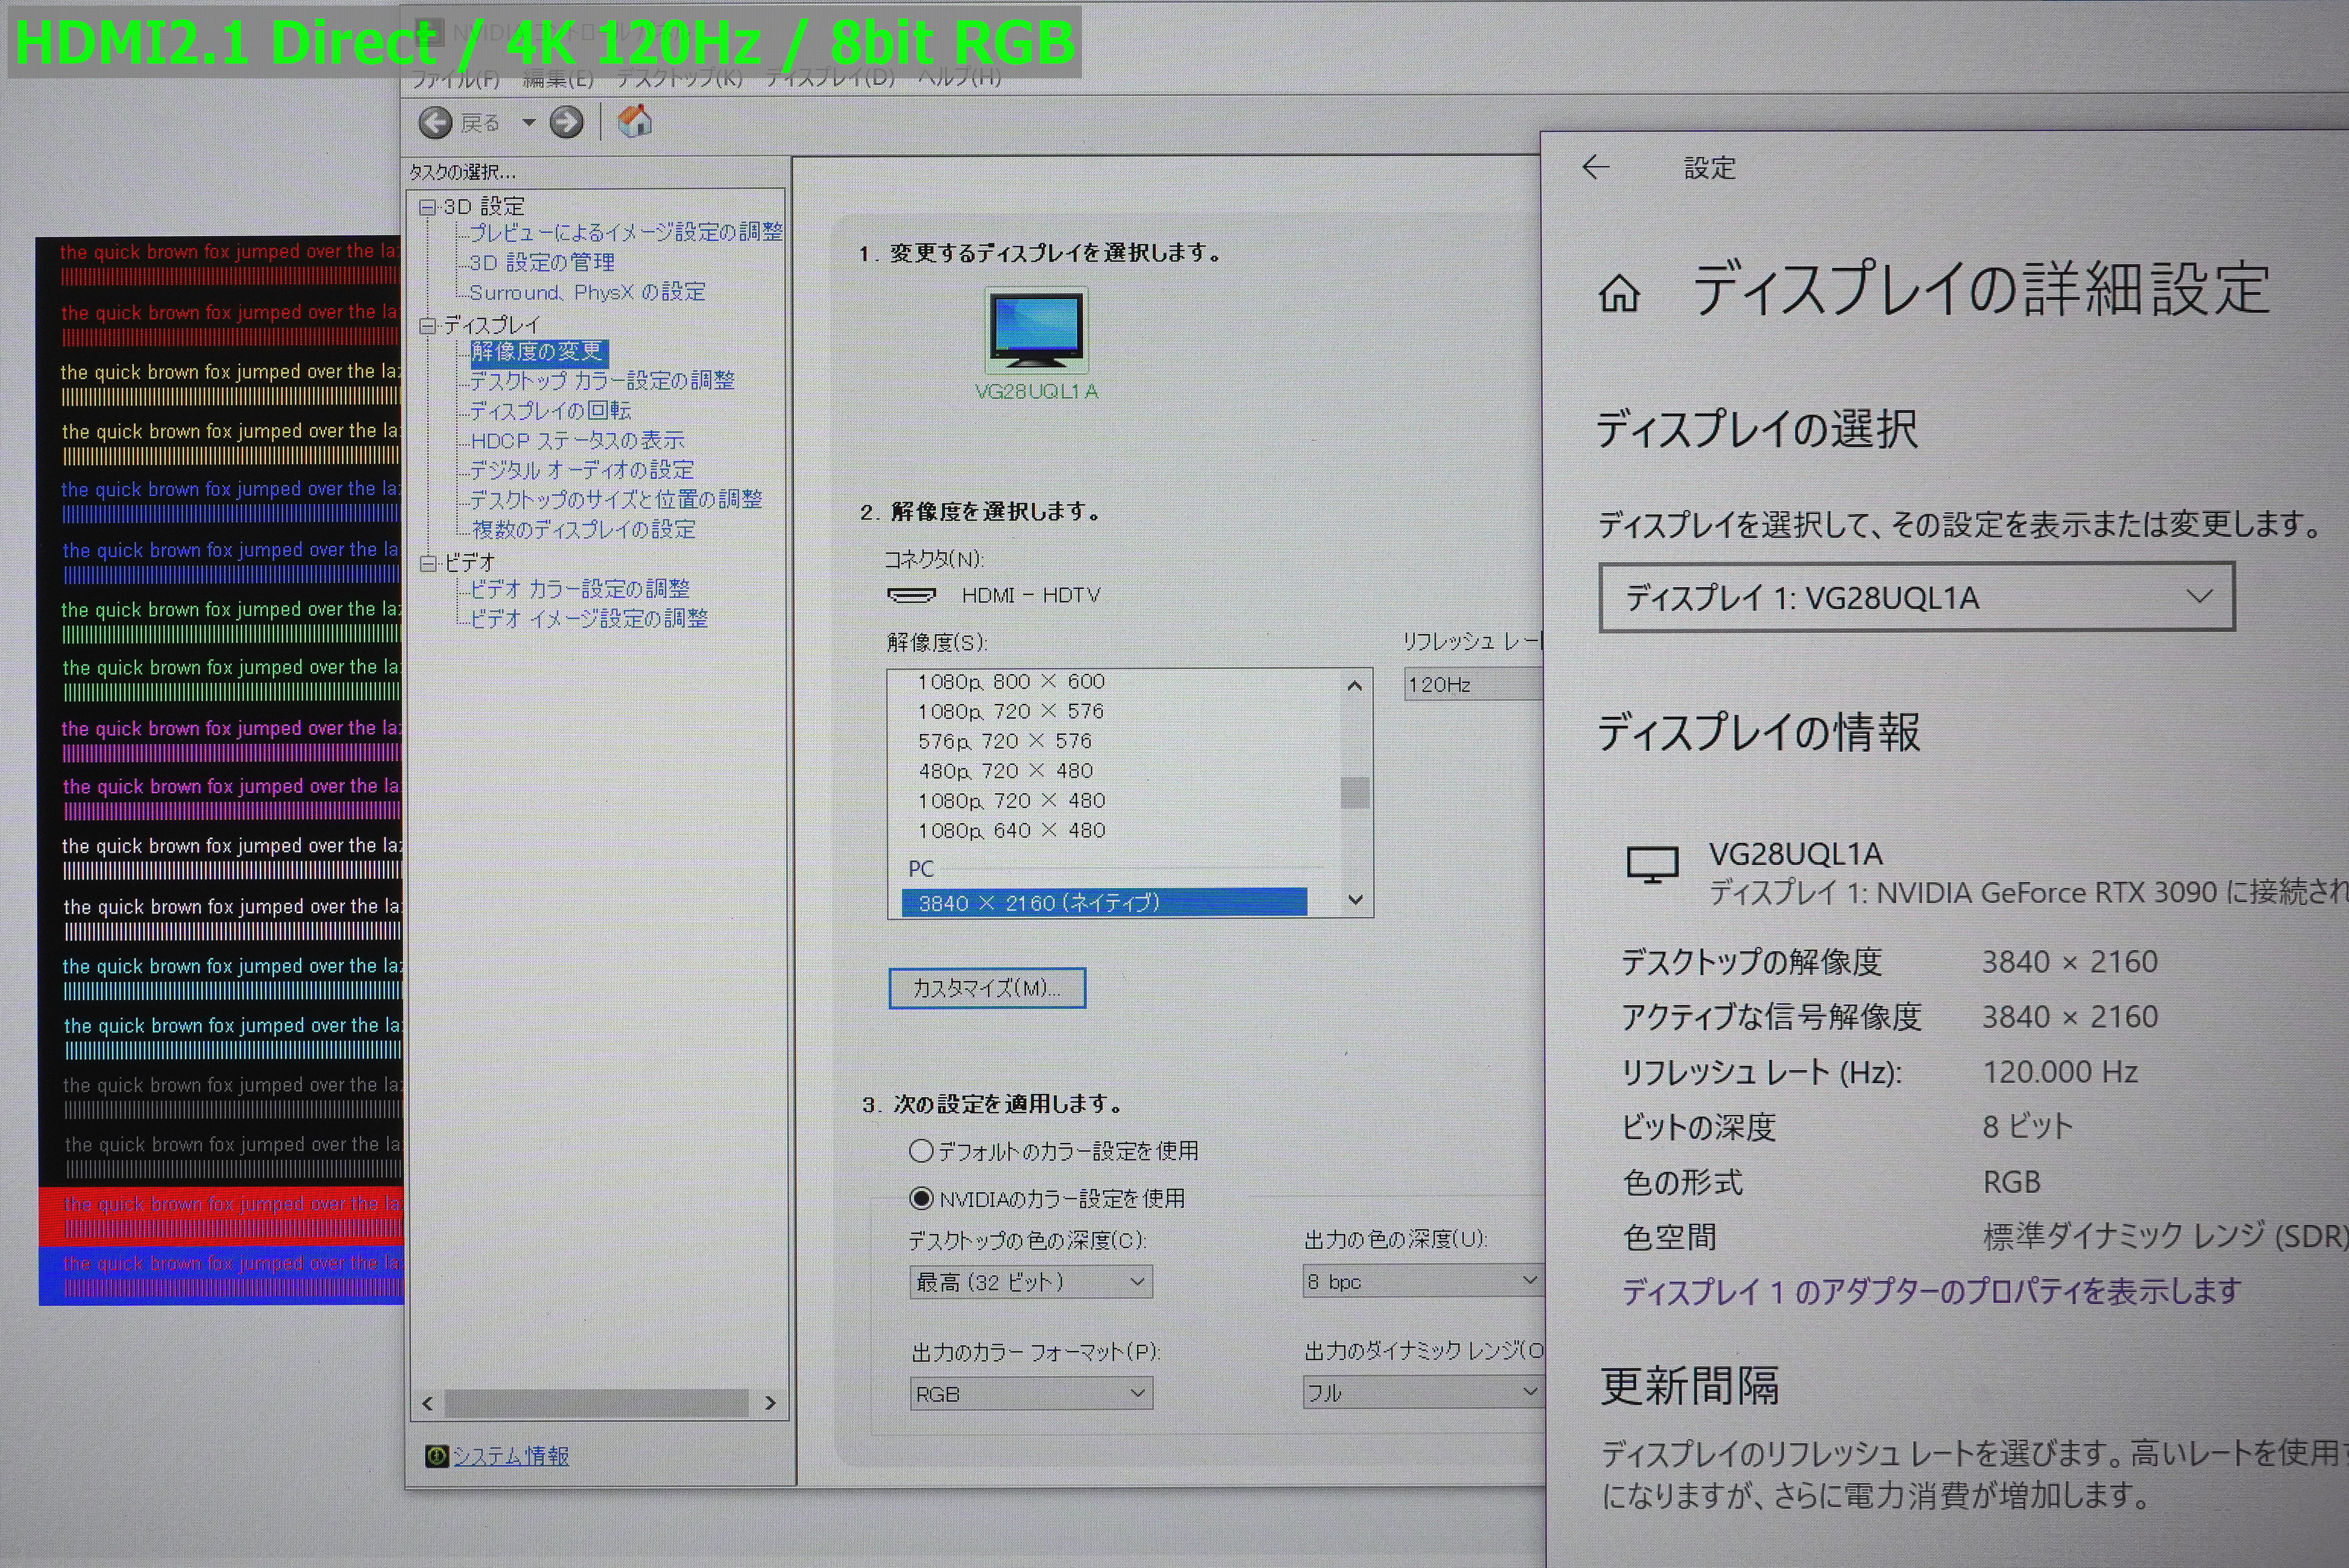Select 480p, 720 × 480 resolution

1006,771
